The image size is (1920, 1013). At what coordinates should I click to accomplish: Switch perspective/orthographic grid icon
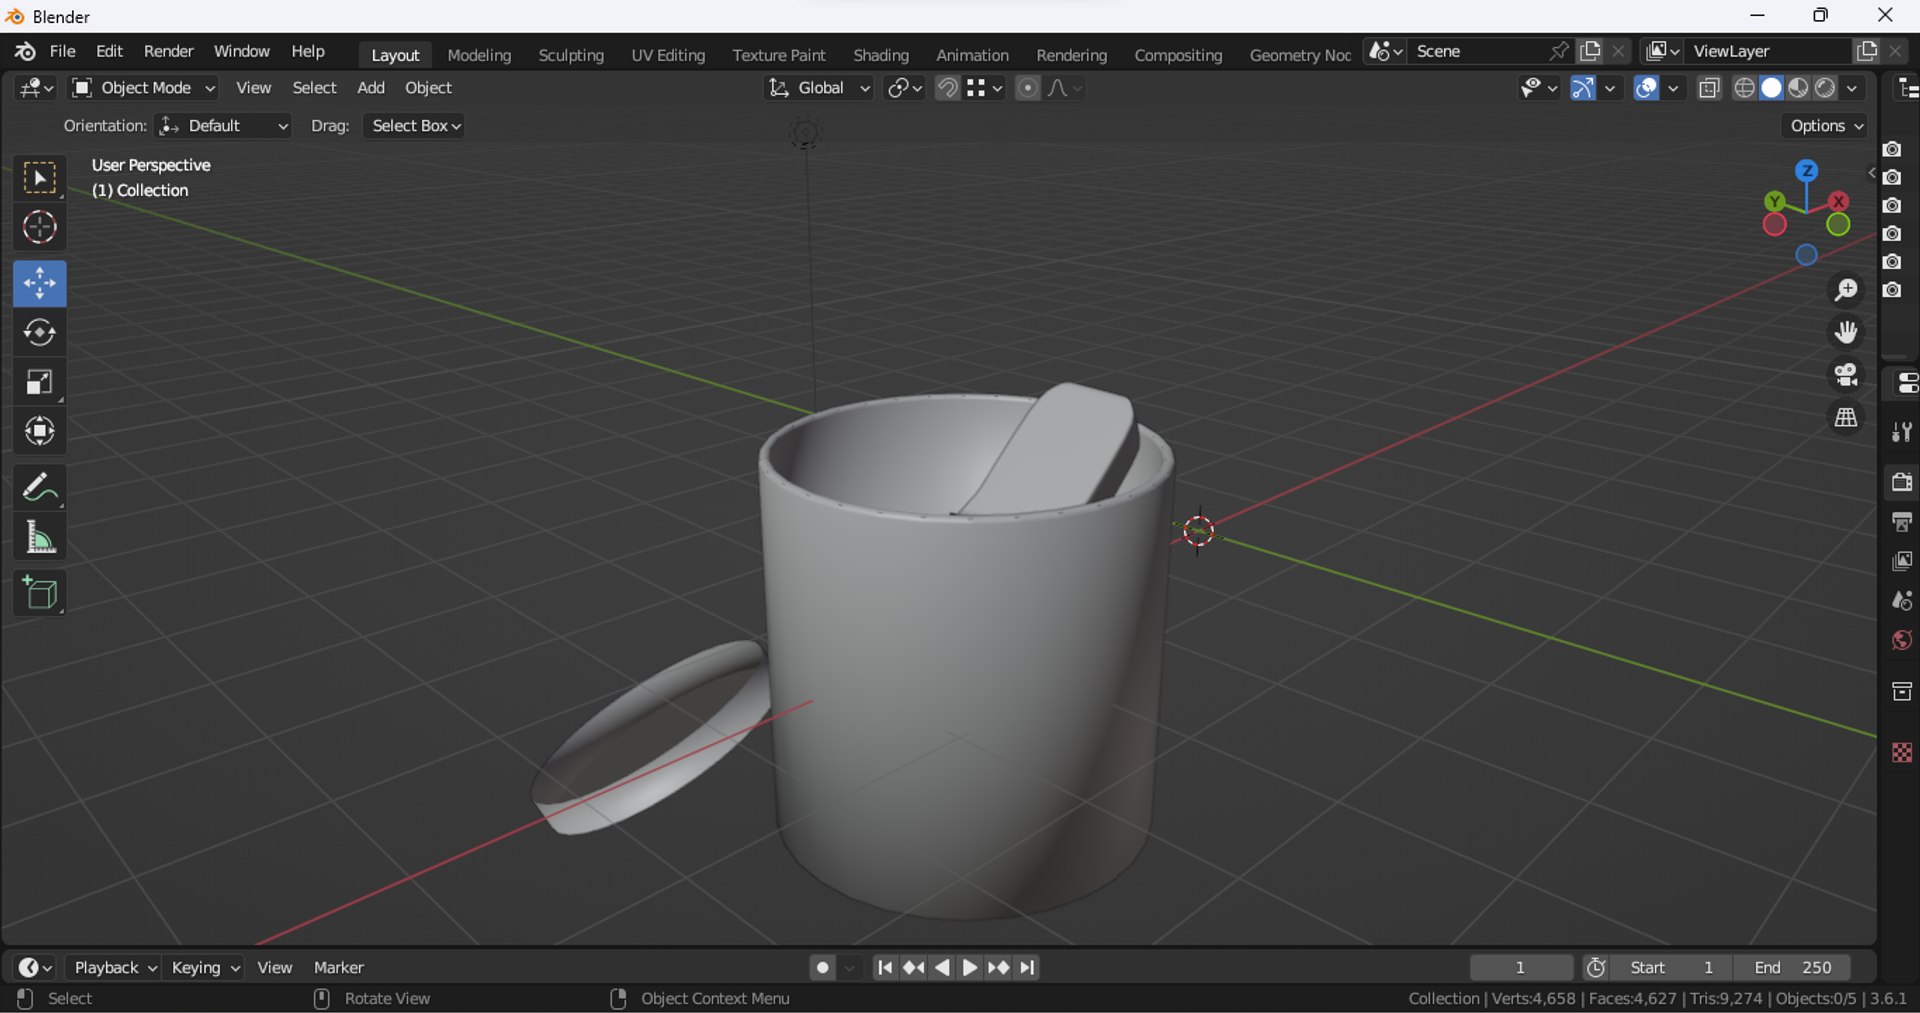tap(1846, 418)
